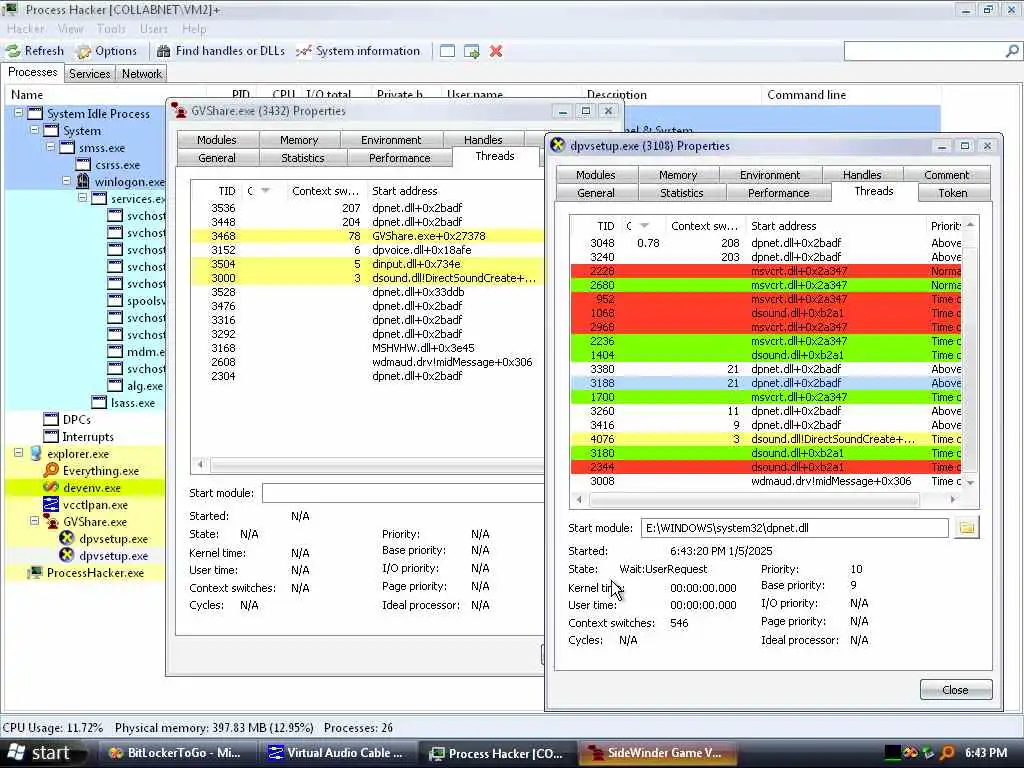The height and width of the screenshot is (768, 1024).
Task: Collapse the smss.exe tree node
Action: (x=51, y=147)
